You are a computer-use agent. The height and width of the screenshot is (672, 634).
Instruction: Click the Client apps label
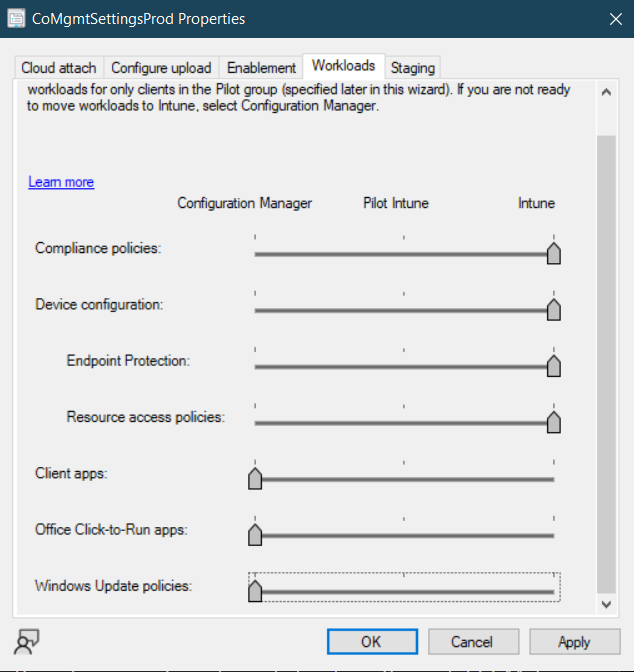pos(71,473)
